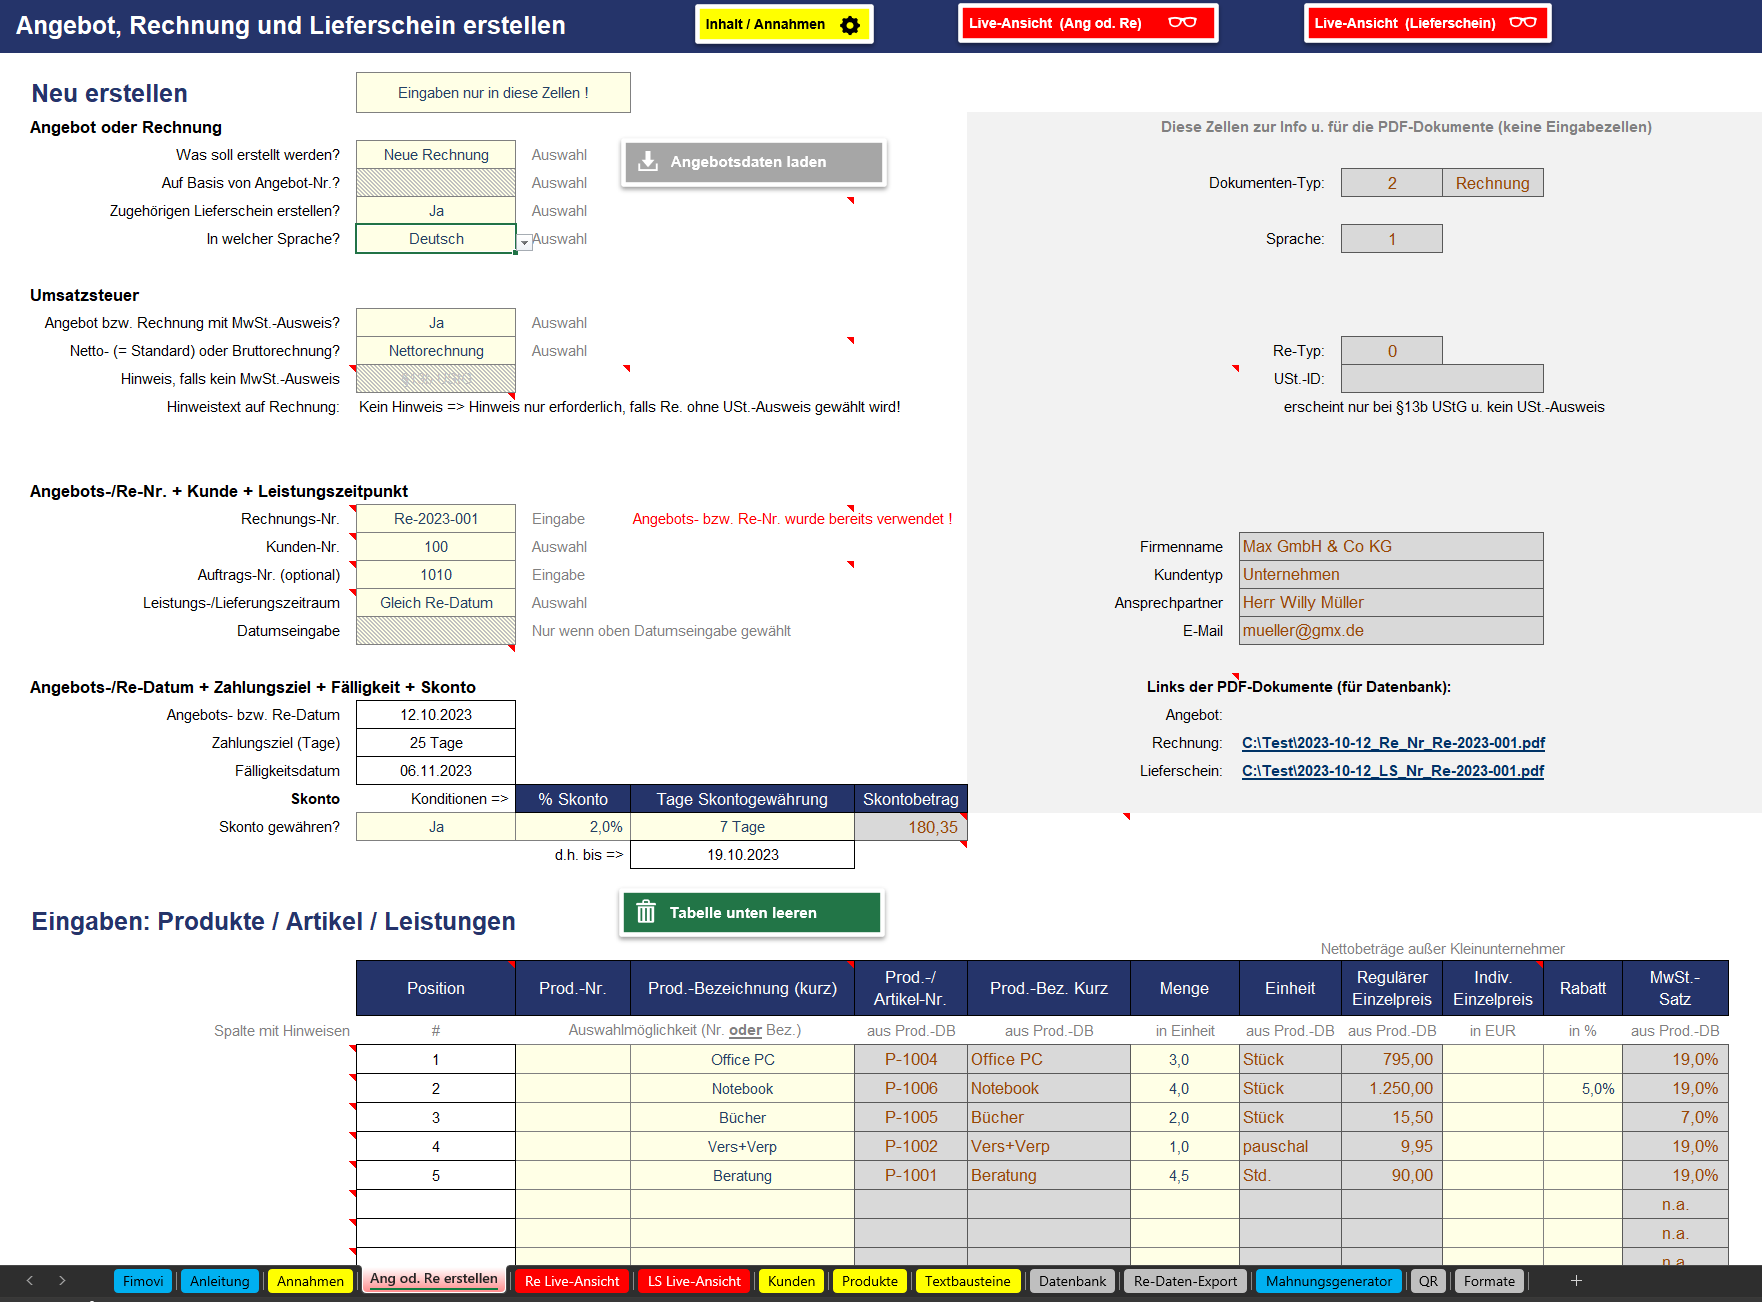Click the Firmenname cell 'Max GmbH & Co KG'
This screenshot has width=1762, height=1302.
(1391, 547)
